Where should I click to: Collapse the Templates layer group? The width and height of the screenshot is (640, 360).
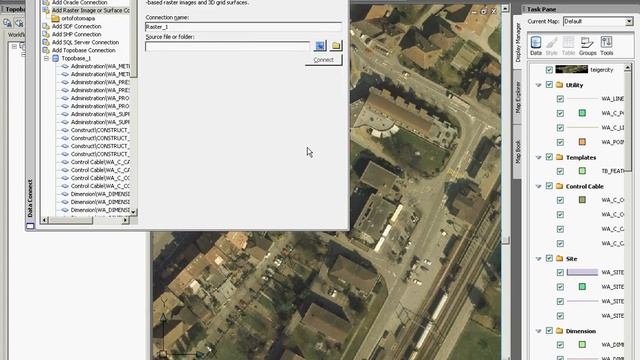(538, 158)
